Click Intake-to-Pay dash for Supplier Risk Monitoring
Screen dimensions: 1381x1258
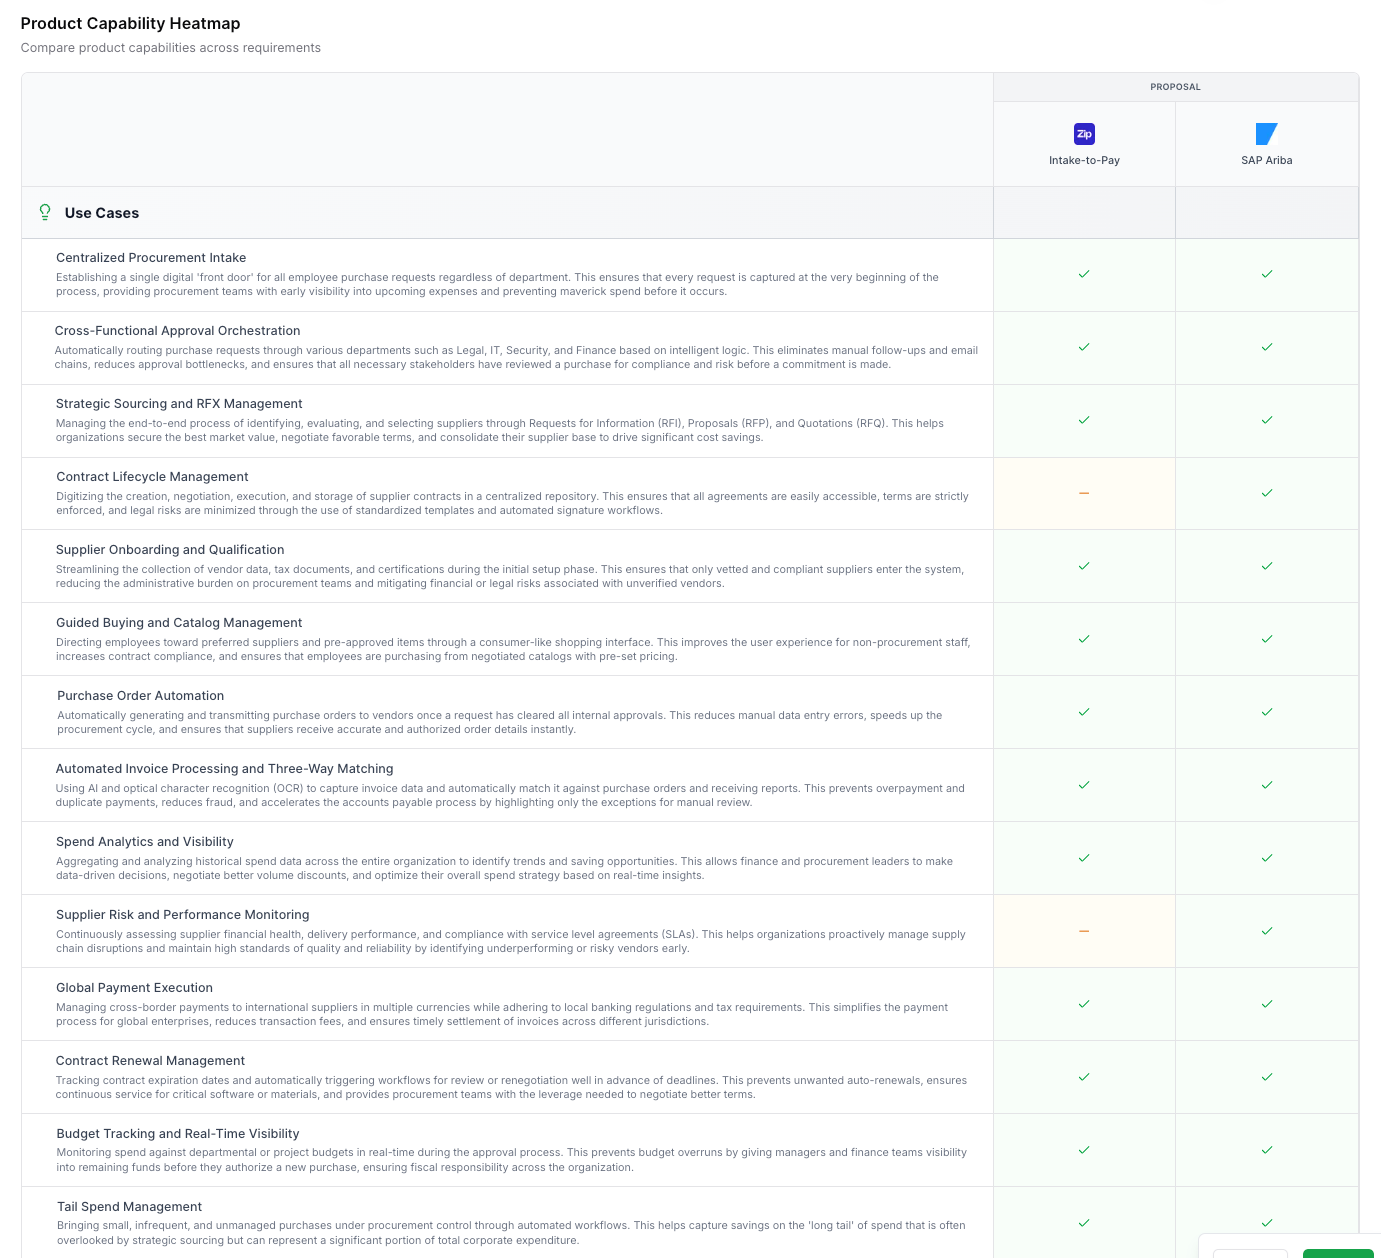pyautogui.click(x=1084, y=931)
